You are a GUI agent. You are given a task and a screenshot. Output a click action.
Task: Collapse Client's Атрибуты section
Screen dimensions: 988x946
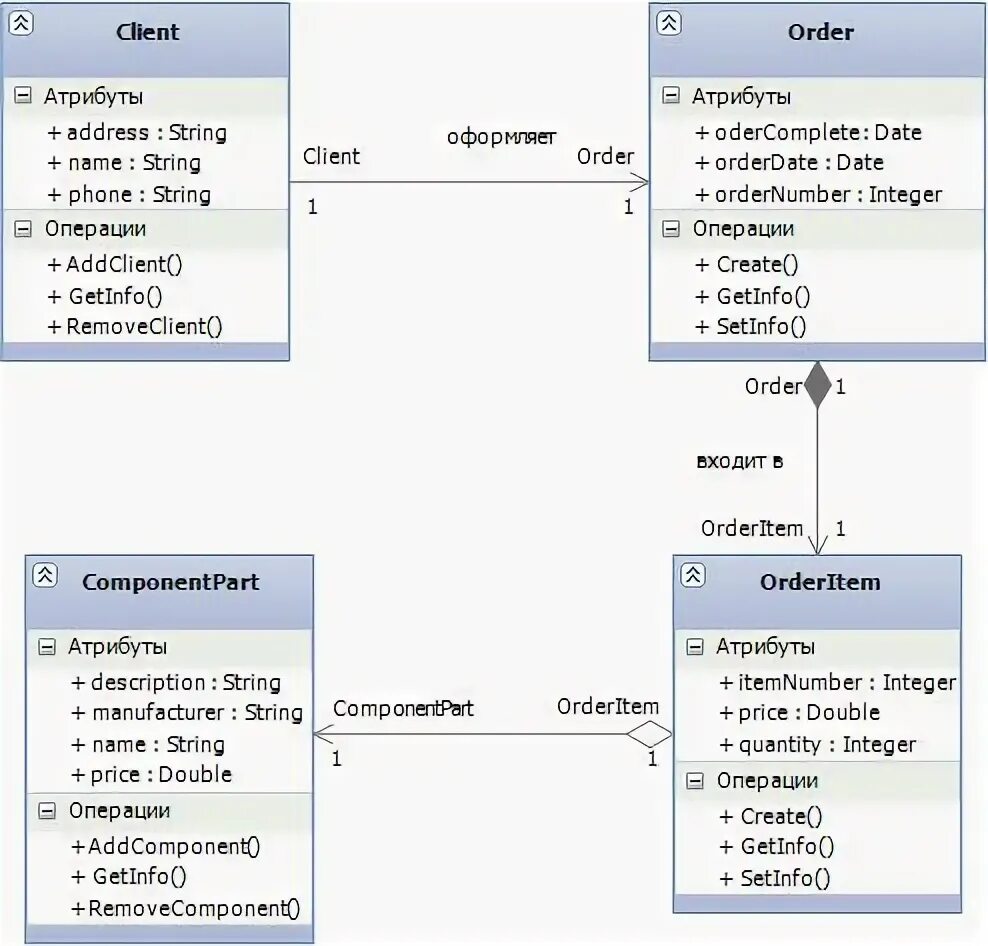tap(23, 96)
